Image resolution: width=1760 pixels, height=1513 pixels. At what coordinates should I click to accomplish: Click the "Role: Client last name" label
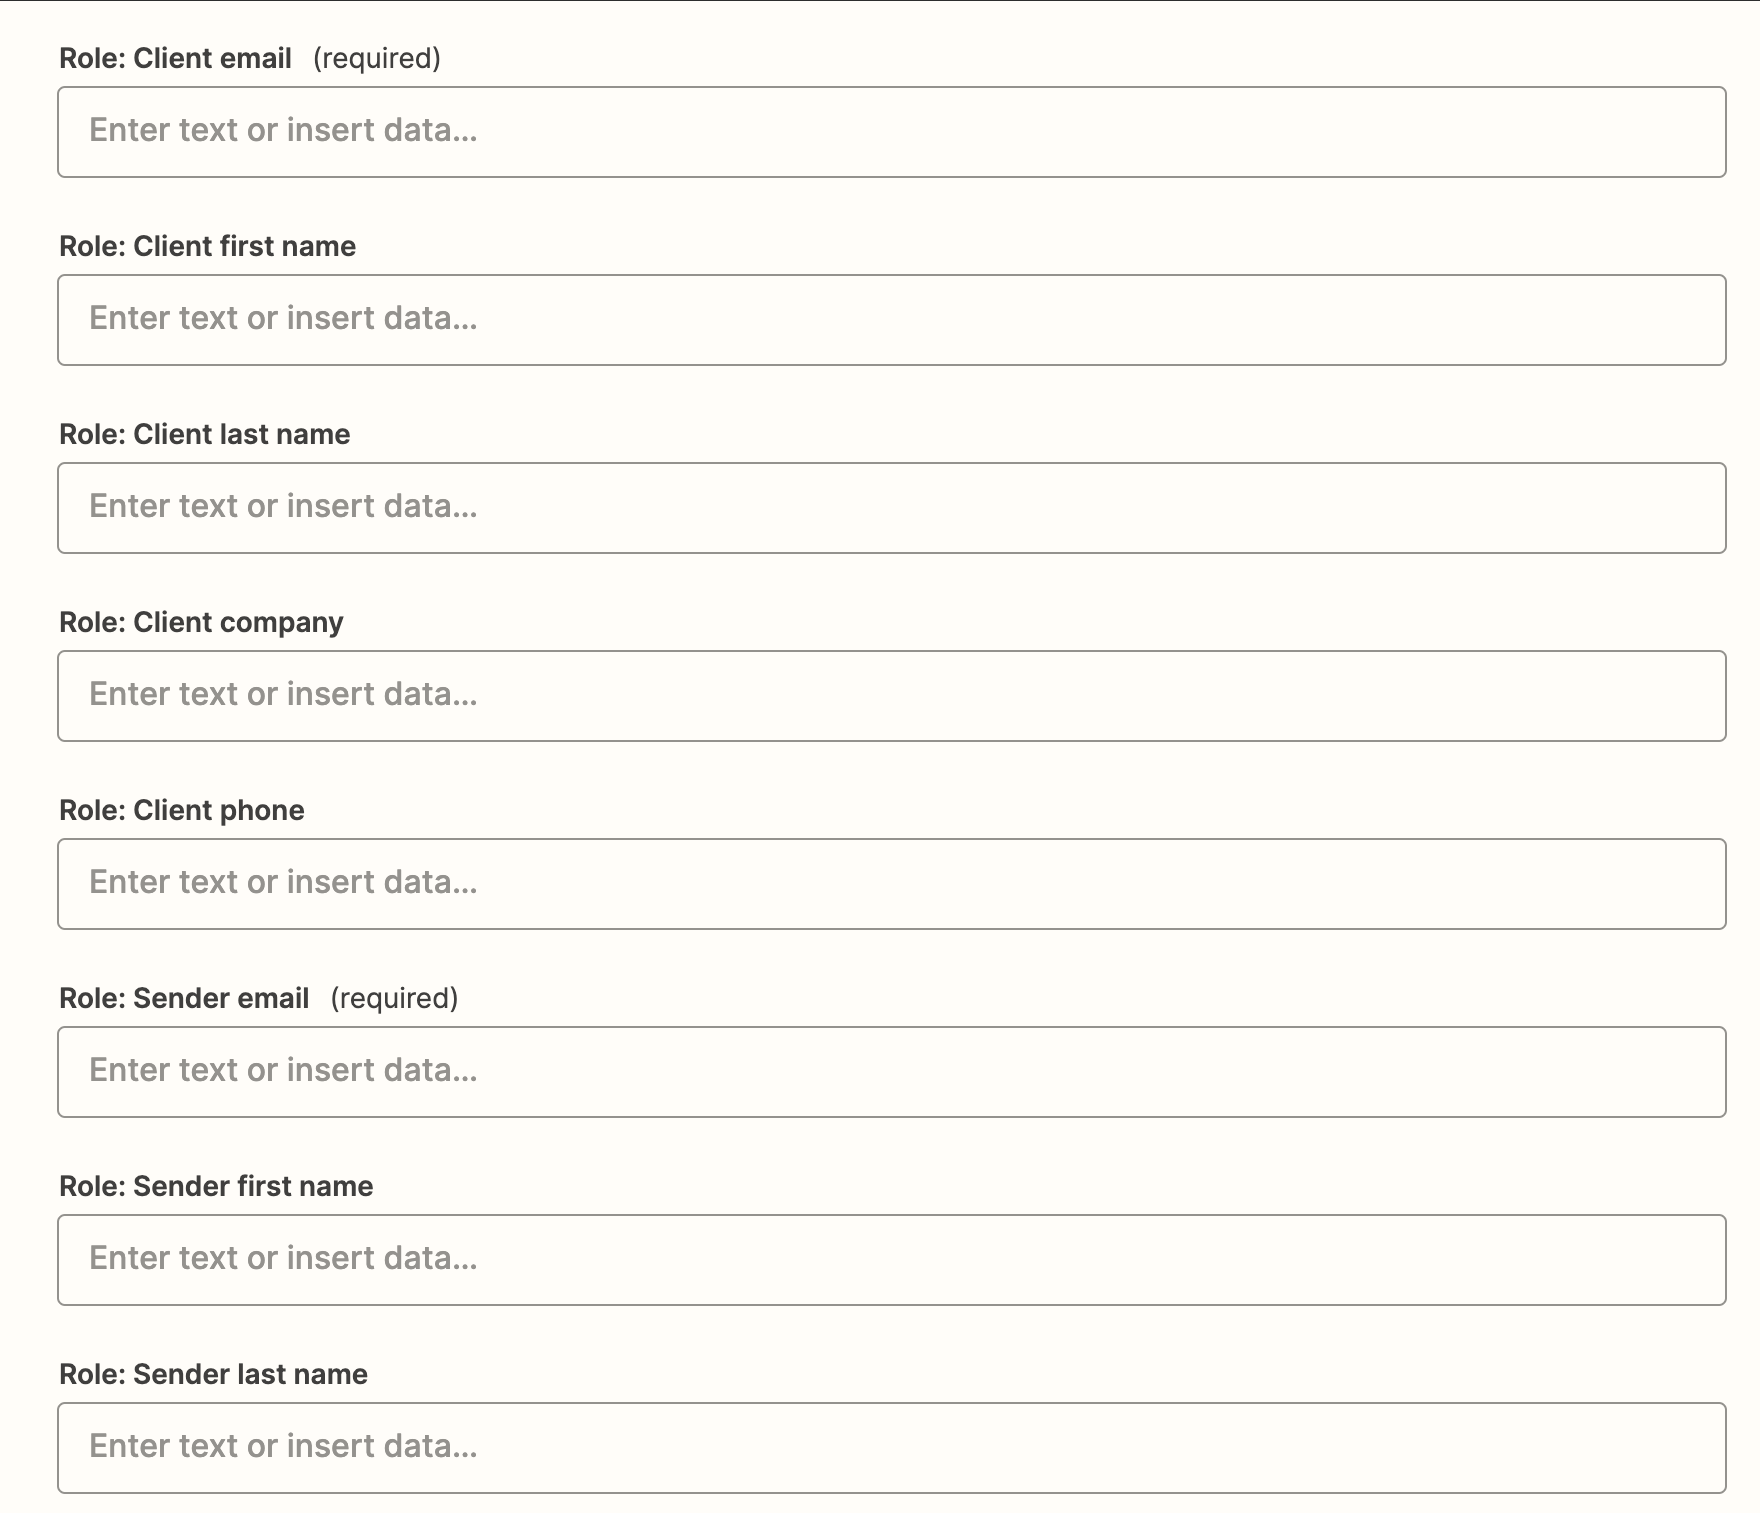205,434
